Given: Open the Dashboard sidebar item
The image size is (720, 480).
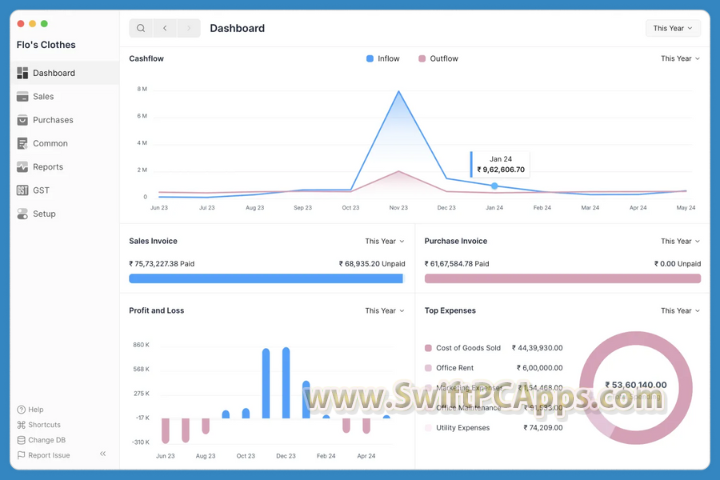Looking at the screenshot, I should coord(53,73).
